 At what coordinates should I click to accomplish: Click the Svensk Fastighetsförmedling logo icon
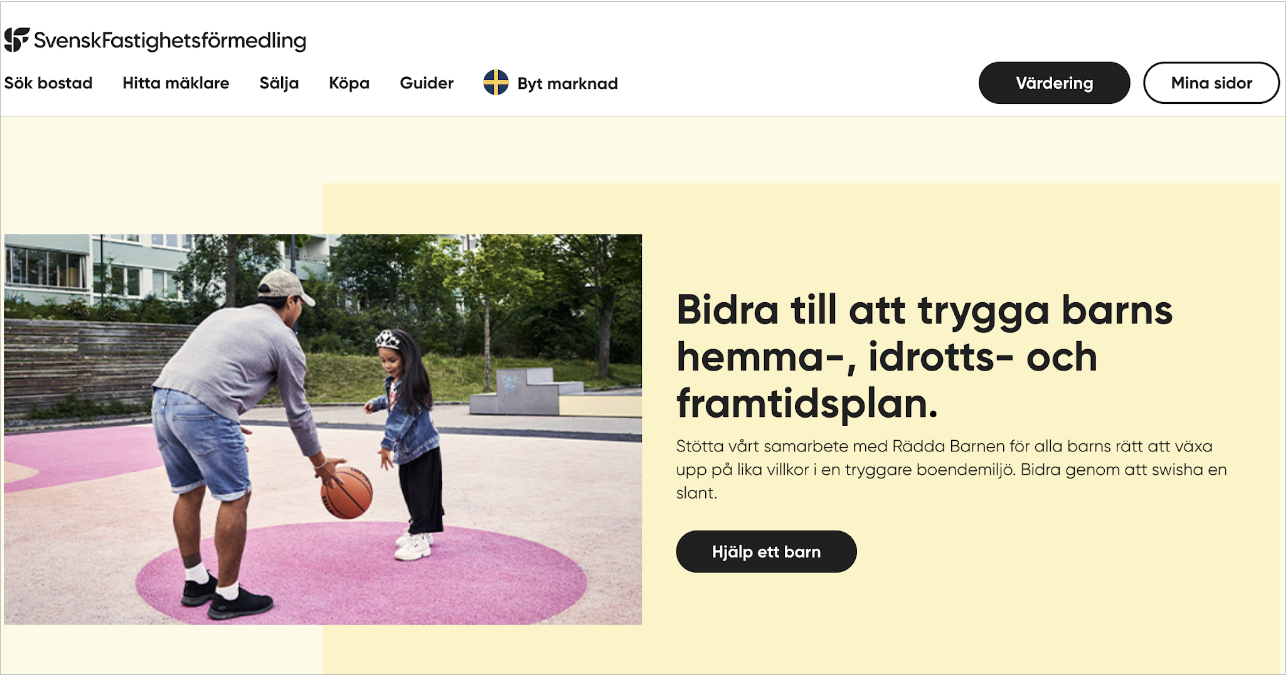(16, 40)
